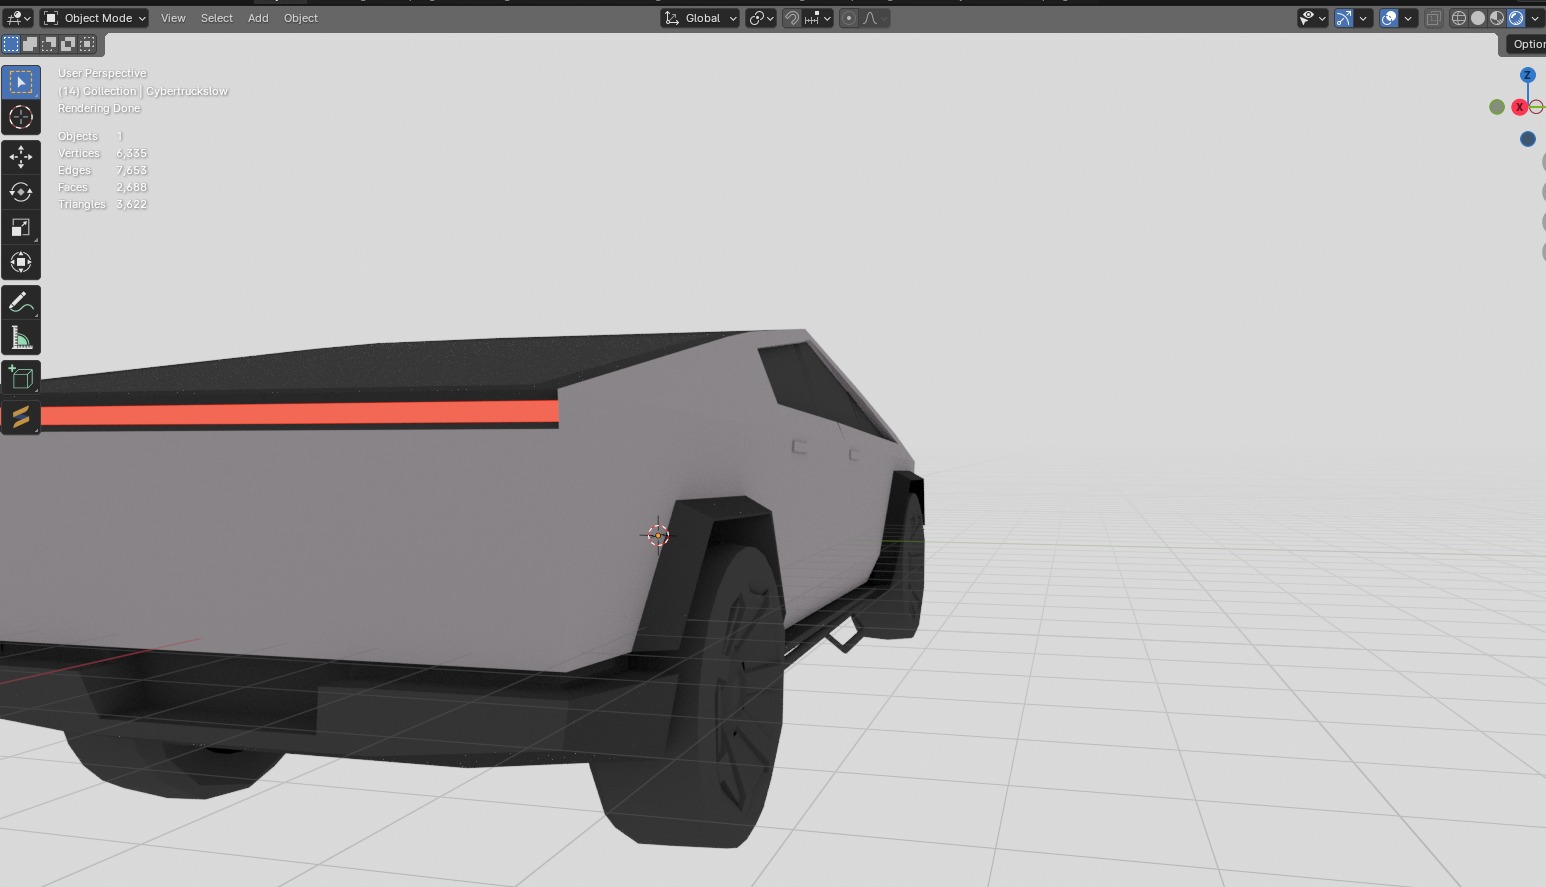Open the pivot point dropdown

point(761,18)
